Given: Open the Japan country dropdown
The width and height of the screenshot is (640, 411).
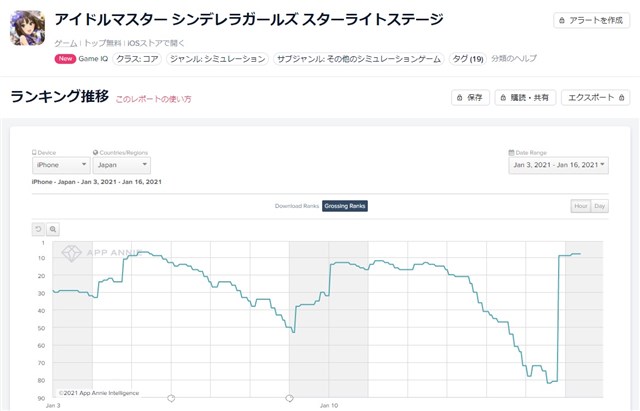Looking at the screenshot, I should coord(122,165).
